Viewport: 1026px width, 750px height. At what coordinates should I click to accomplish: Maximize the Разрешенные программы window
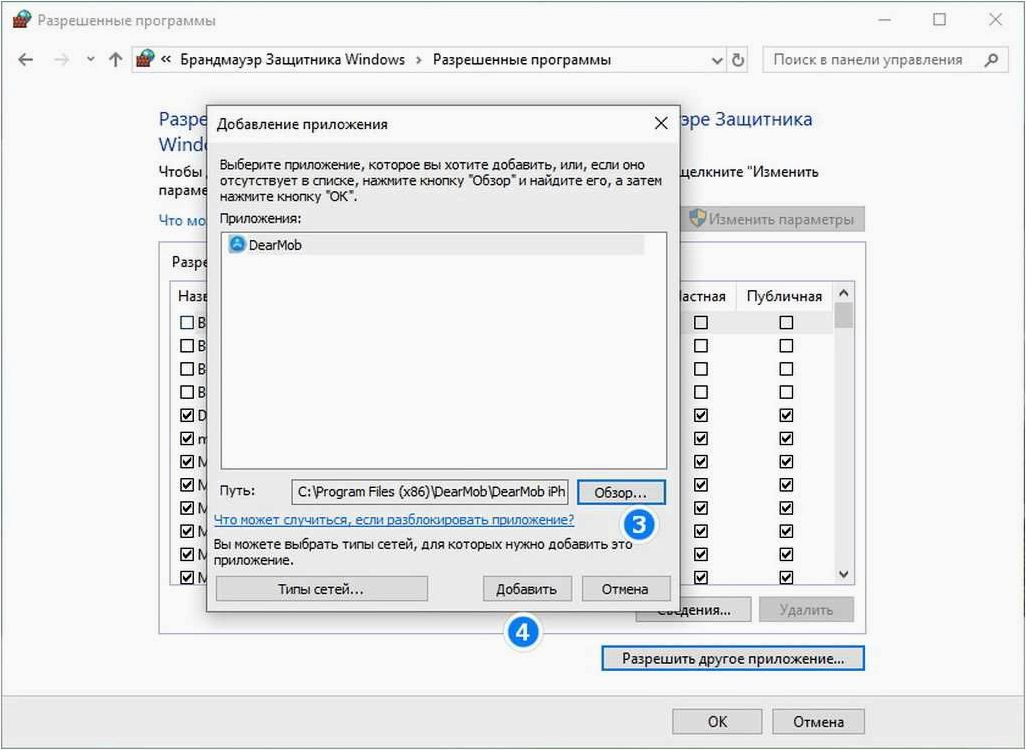point(940,20)
